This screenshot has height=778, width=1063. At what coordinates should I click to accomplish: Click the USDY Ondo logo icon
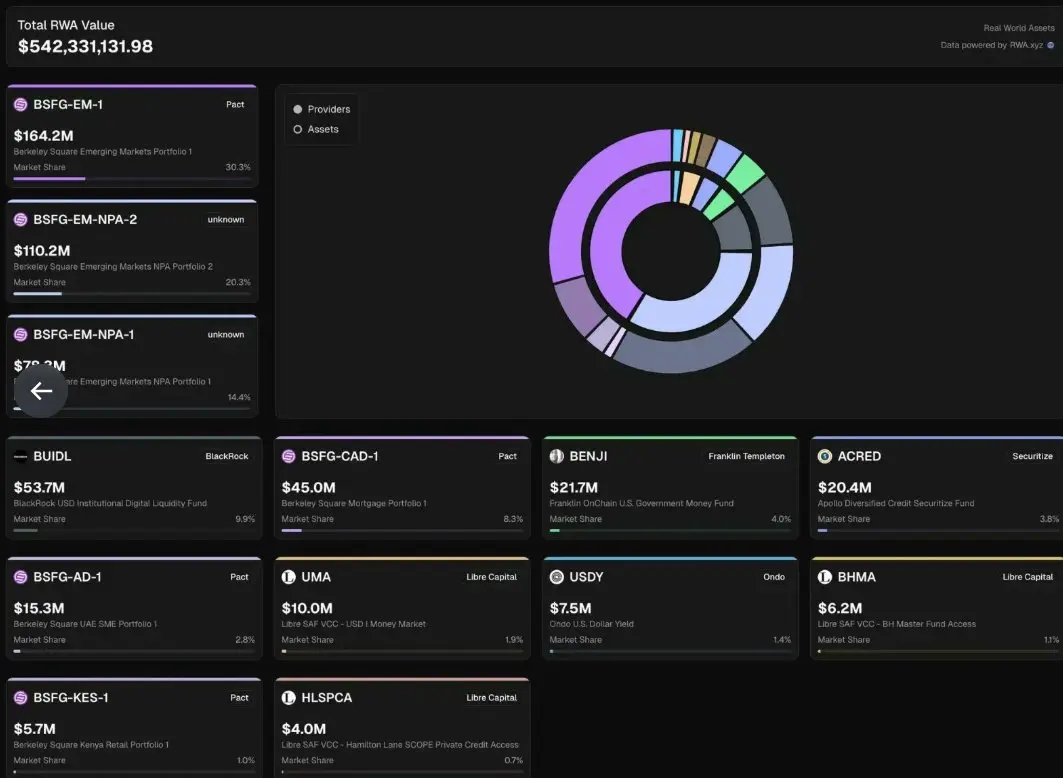[557, 577]
